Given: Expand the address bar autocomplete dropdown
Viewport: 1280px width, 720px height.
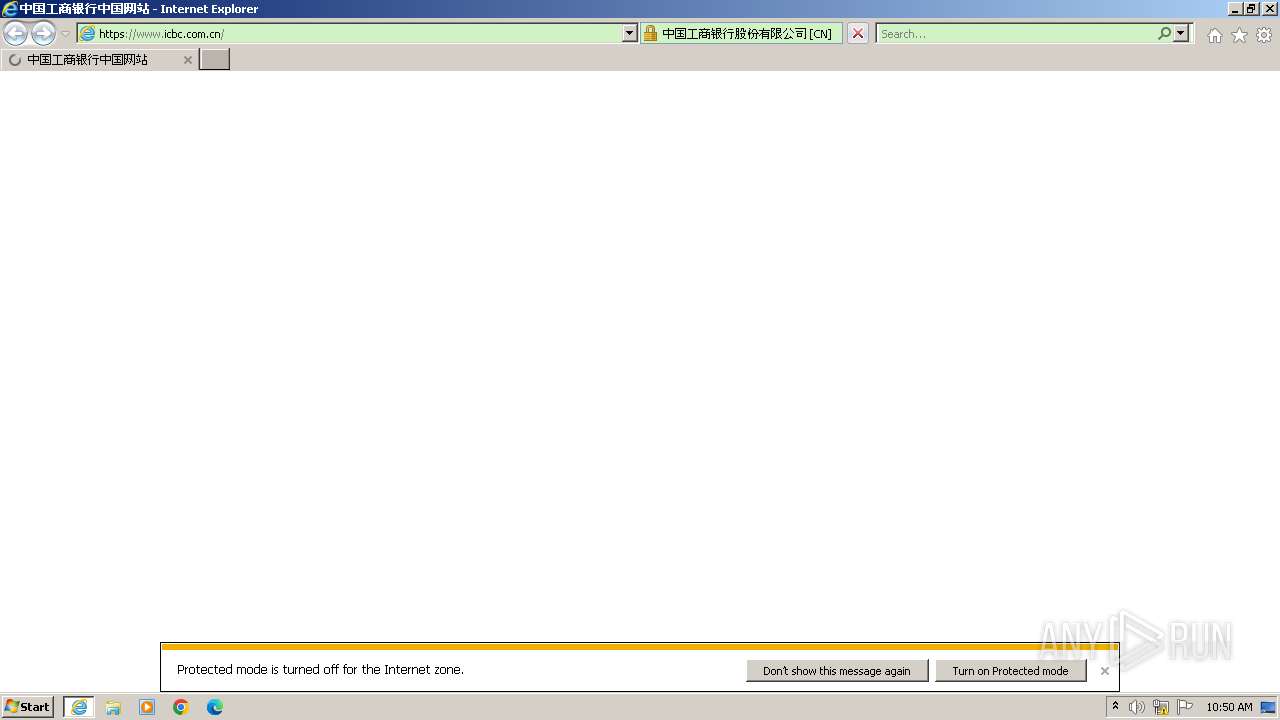Looking at the screenshot, I should coord(629,33).
